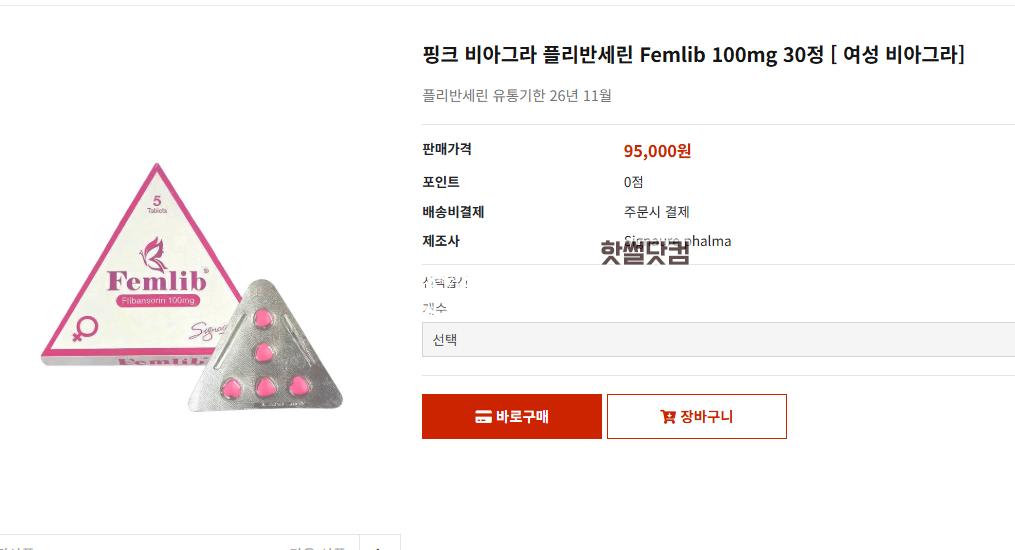Click the product title mentioning Femlib 100mg 30정

[x=694, y=56]
